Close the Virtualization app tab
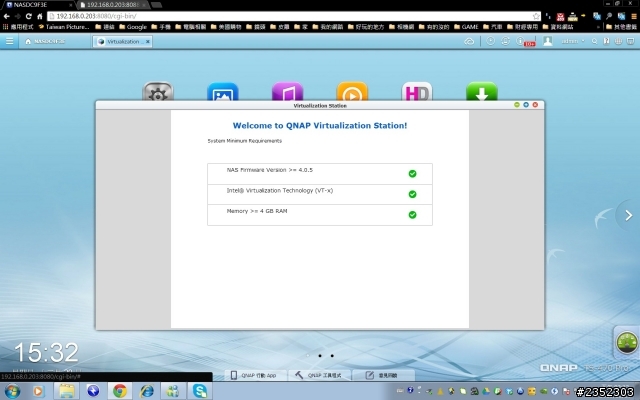Screen dimensions: 640x400 coord(148,41)
